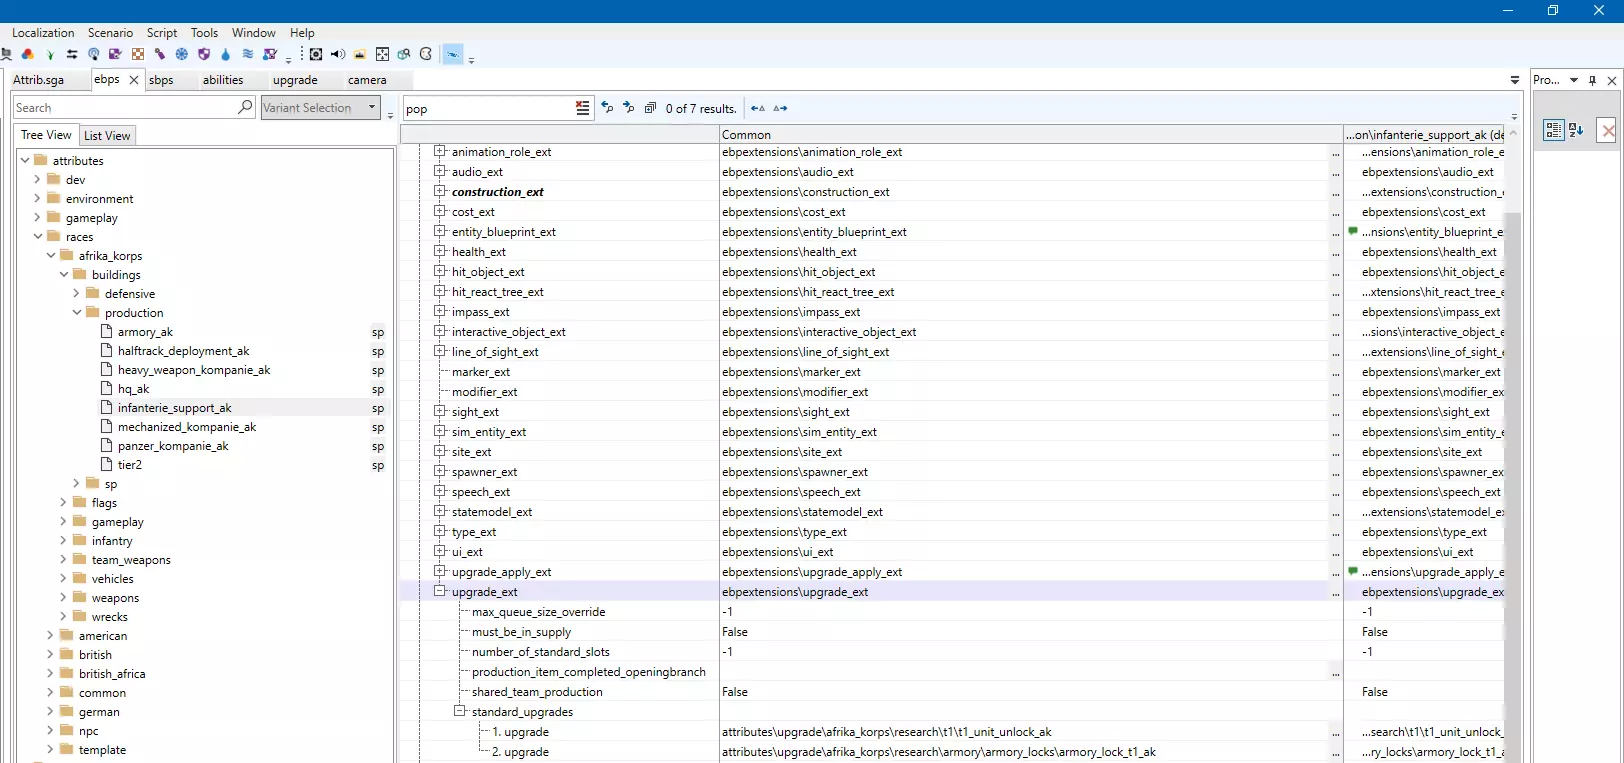Viewport: 1624px width, 763px height.
Task: Clear the 'pop' search filter icon
Action: pos(582,108)
